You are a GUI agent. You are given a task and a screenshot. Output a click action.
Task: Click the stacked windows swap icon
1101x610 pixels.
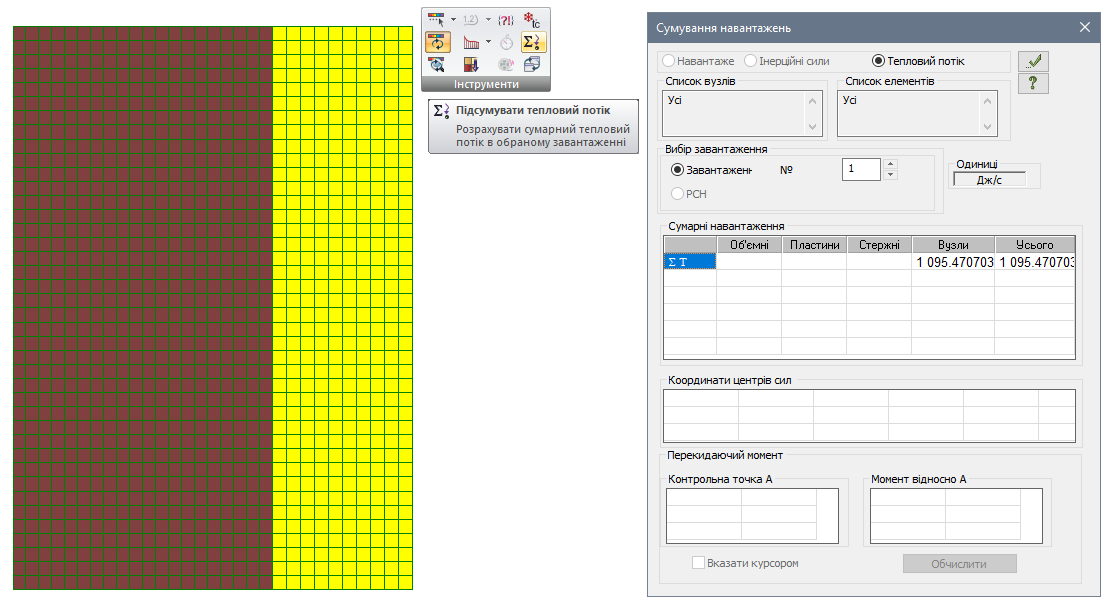(x=532, y=65)
